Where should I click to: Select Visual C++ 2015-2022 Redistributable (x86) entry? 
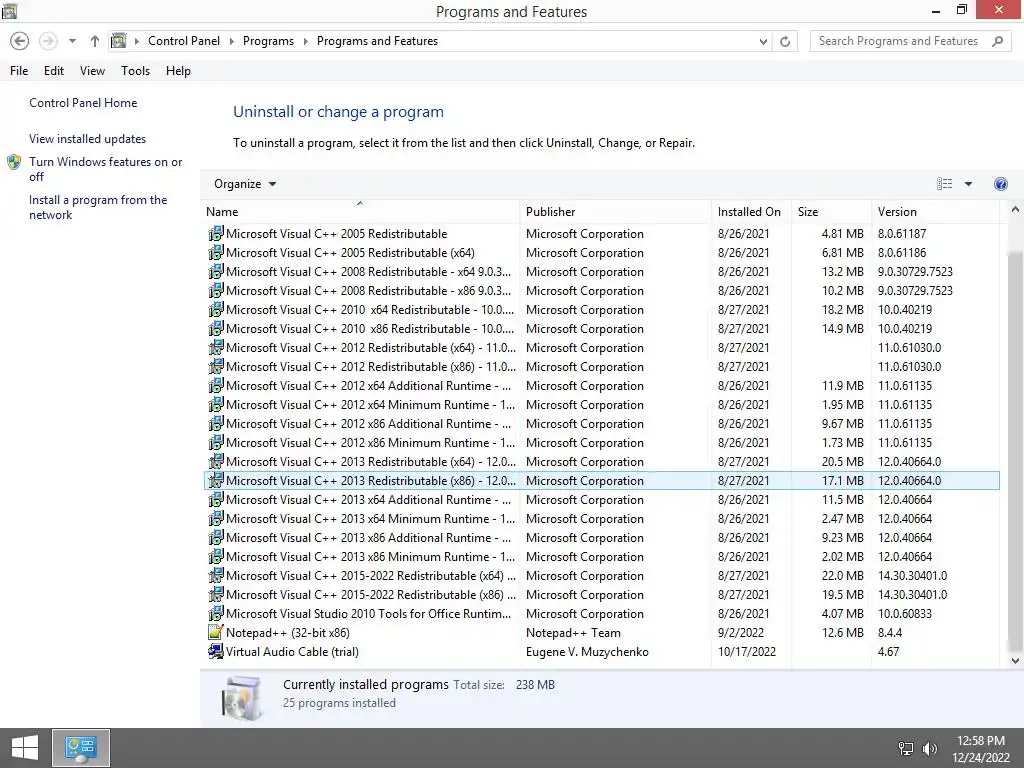click(601, 594)
